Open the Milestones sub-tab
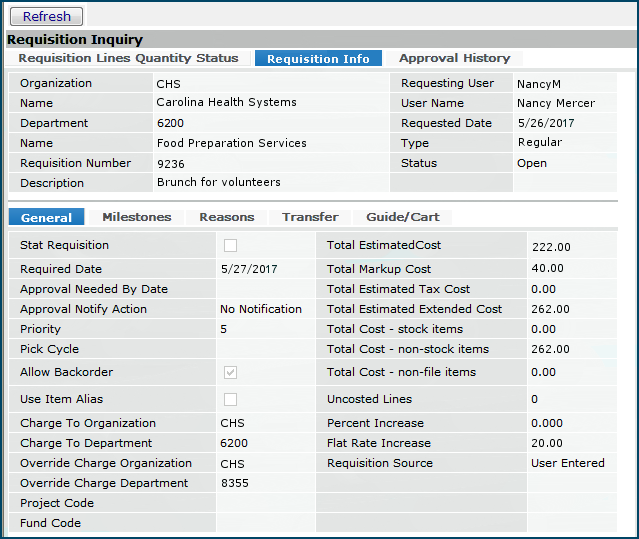 tap(136, 217)
